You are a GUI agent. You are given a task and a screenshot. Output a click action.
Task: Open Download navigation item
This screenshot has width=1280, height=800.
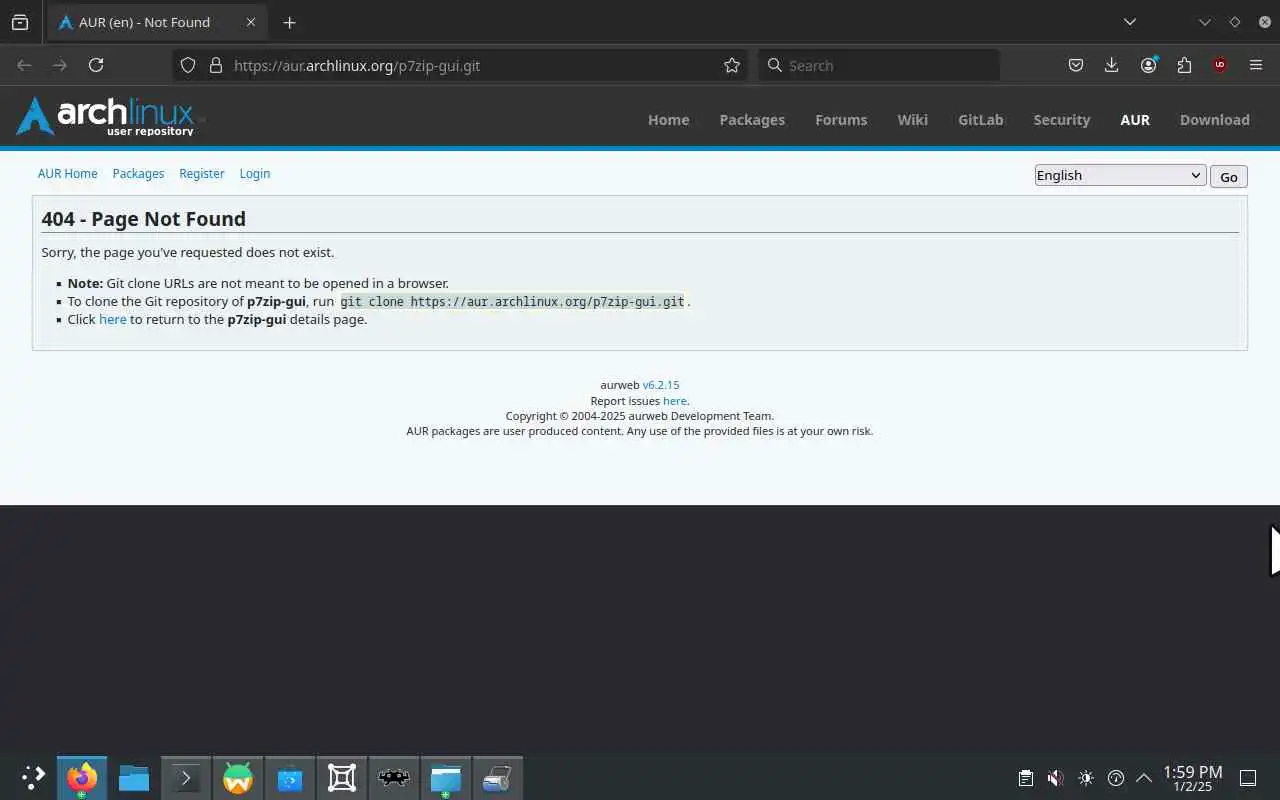[1214, 119]
